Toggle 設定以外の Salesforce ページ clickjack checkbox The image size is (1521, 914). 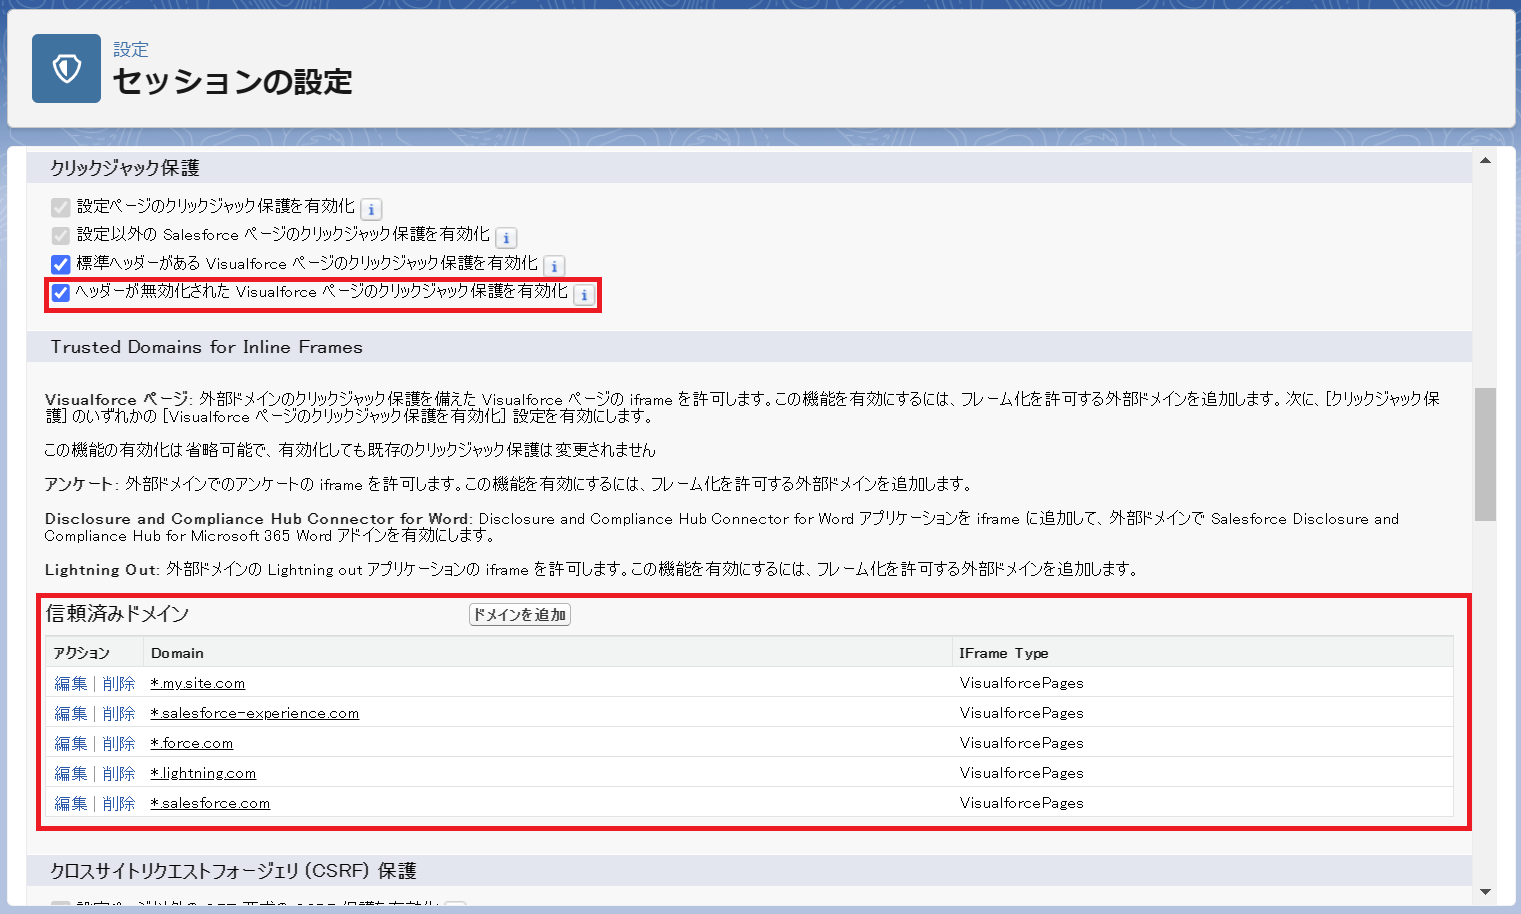(61, 236)
